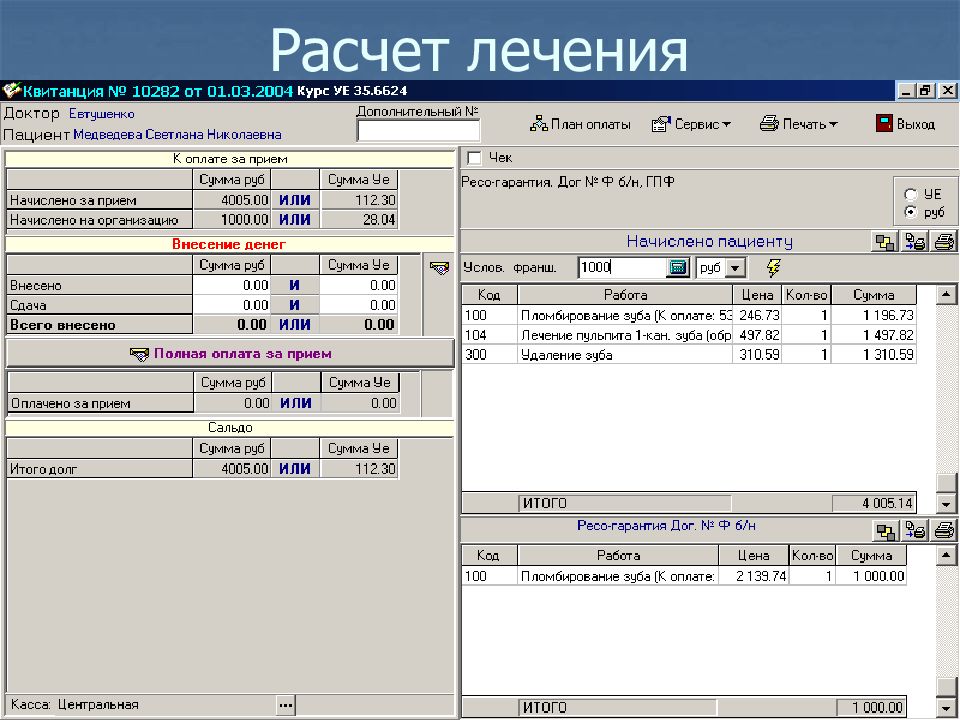Restore the Квитанция window size
This screenshot has width=960, height=720.
pyautogui.click(x=926, y=91)
